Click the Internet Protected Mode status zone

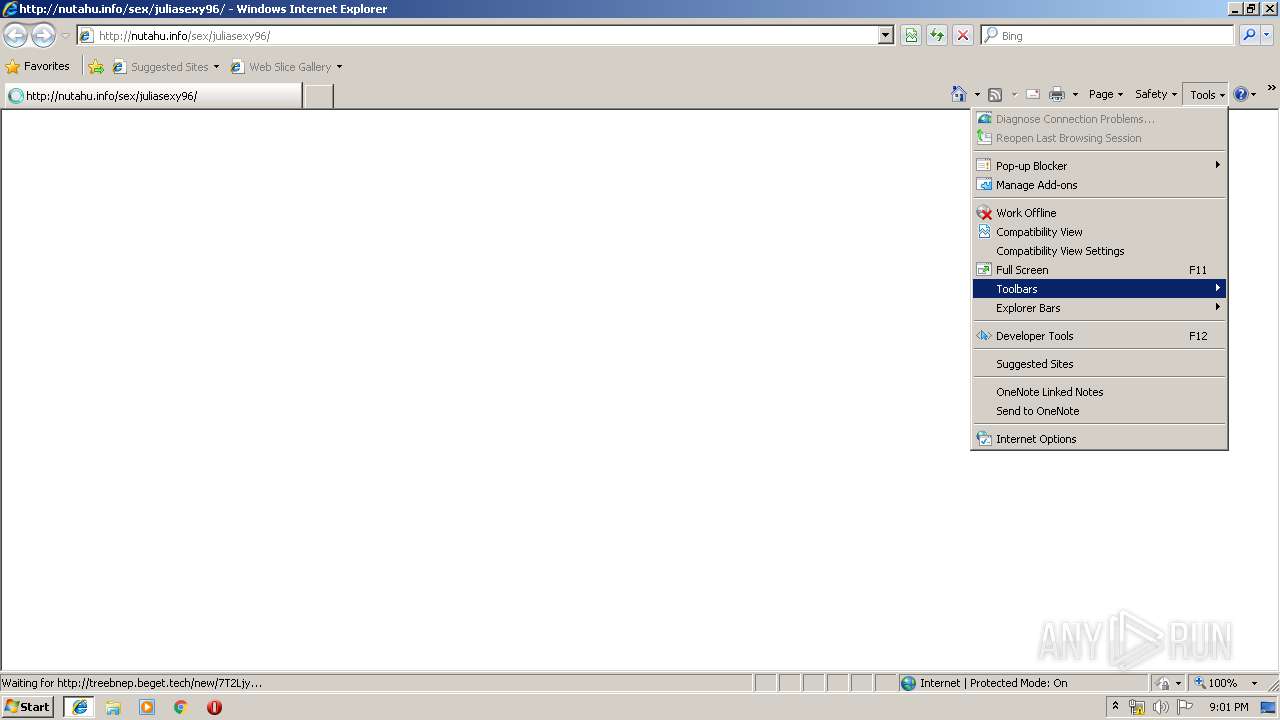click(1023, 683)
